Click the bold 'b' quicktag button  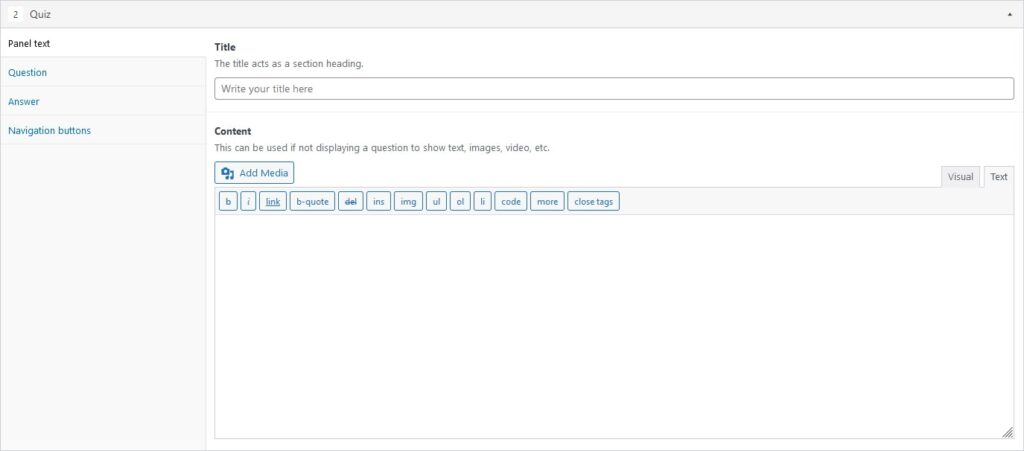pyautogui.click(x=228, y=202)
